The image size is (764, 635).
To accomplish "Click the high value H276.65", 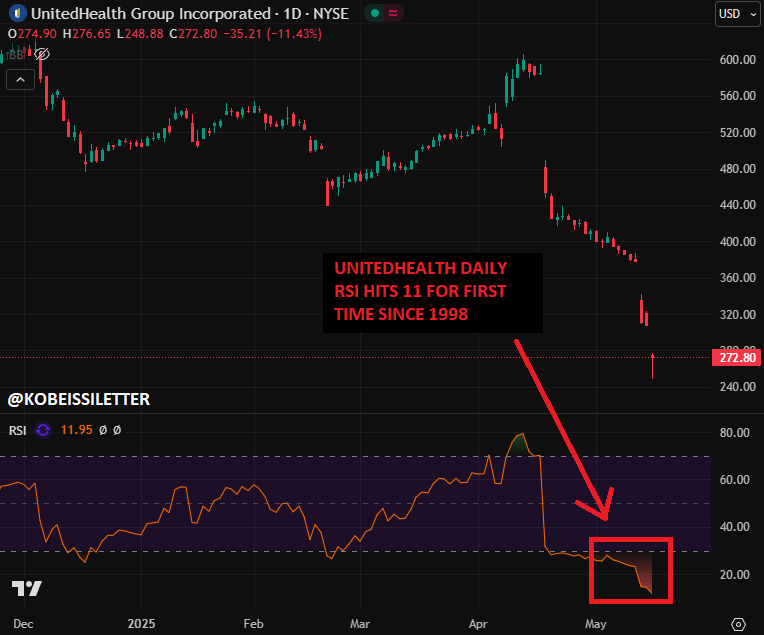I will pyautogui.click(x=87, y=34).
